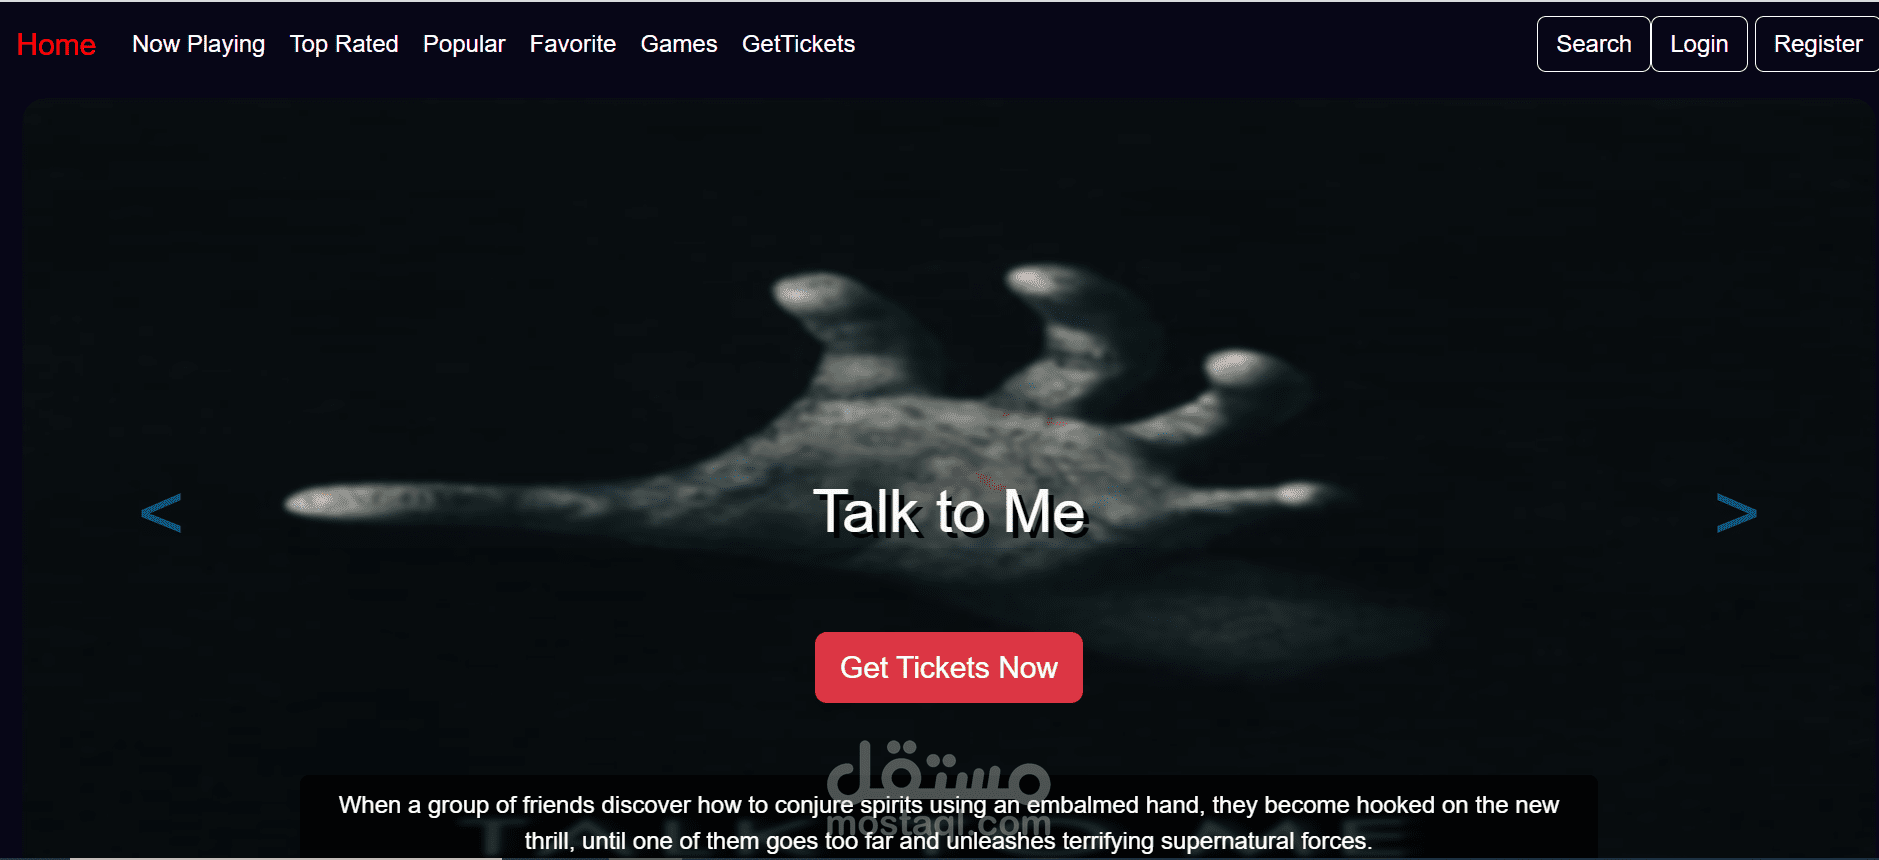Select the Popular nav item
1879x860 pixels.
click(x=464, y=44)
